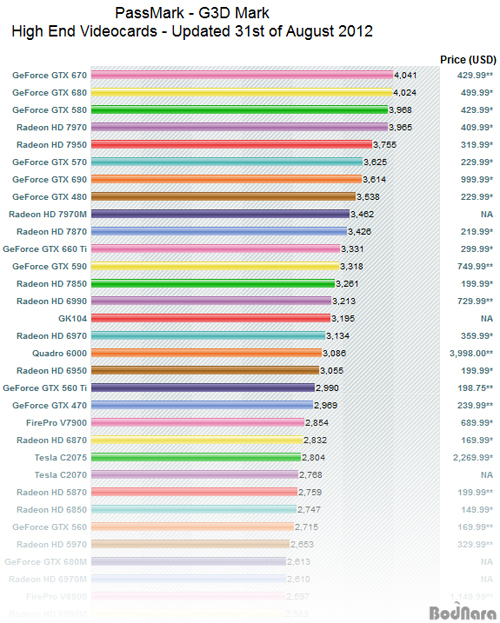Open the Radeon HD 7870 label

(x=51, y=232)
